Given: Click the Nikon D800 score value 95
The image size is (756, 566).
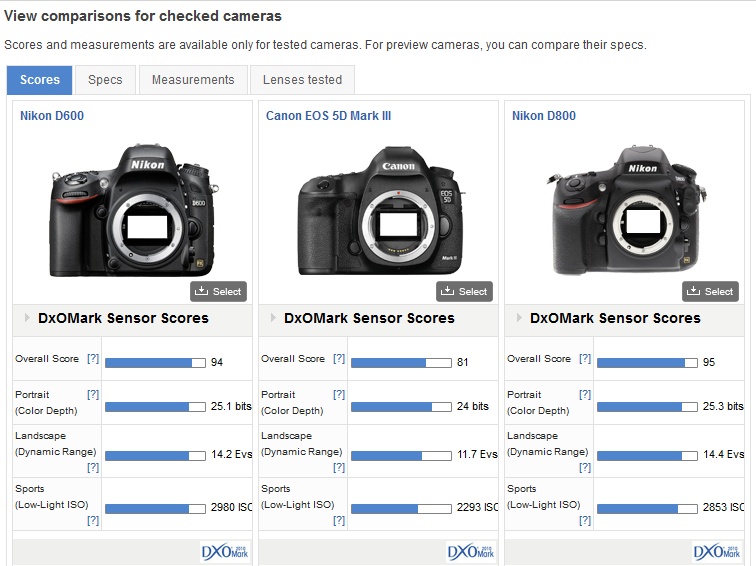Looking at the screenshot, I should click(x=709, y=363).
